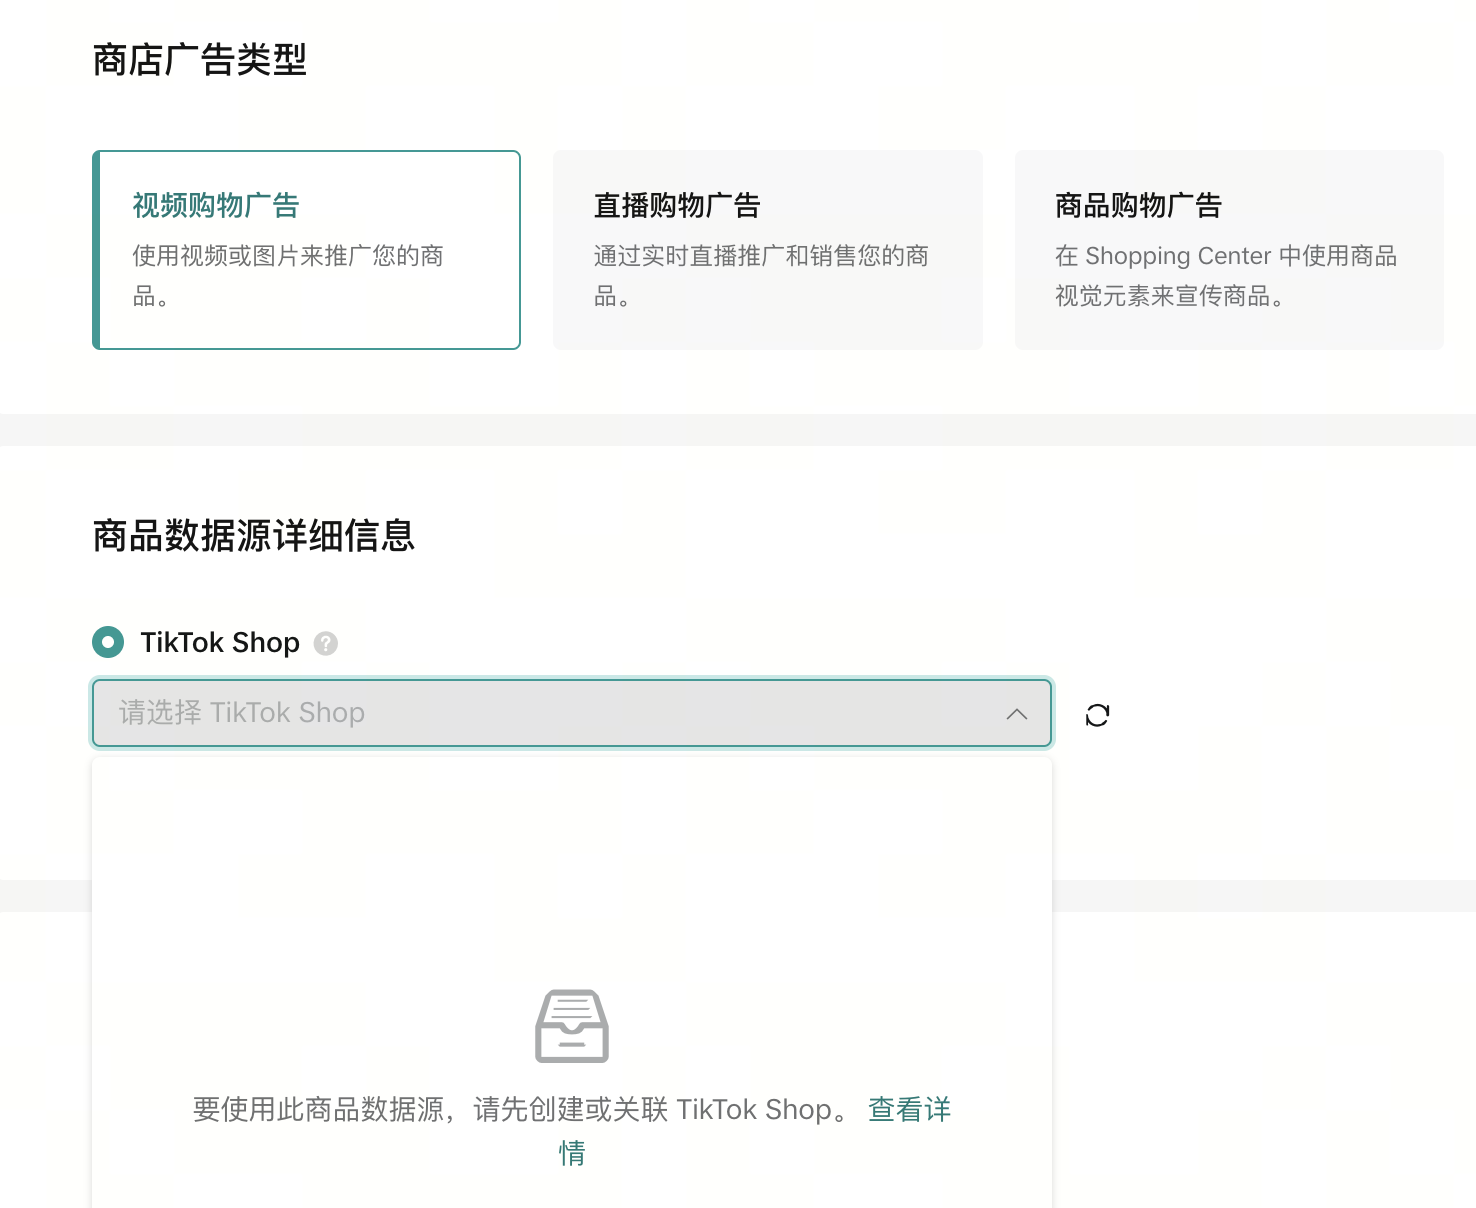
Task: Open the TikTok Shop help question mark icon
Action: pos(325,644)
